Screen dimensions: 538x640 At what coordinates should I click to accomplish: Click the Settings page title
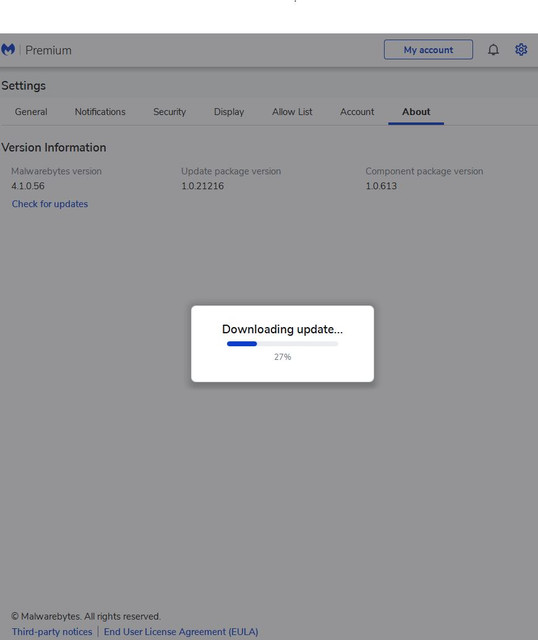point(23,86)
